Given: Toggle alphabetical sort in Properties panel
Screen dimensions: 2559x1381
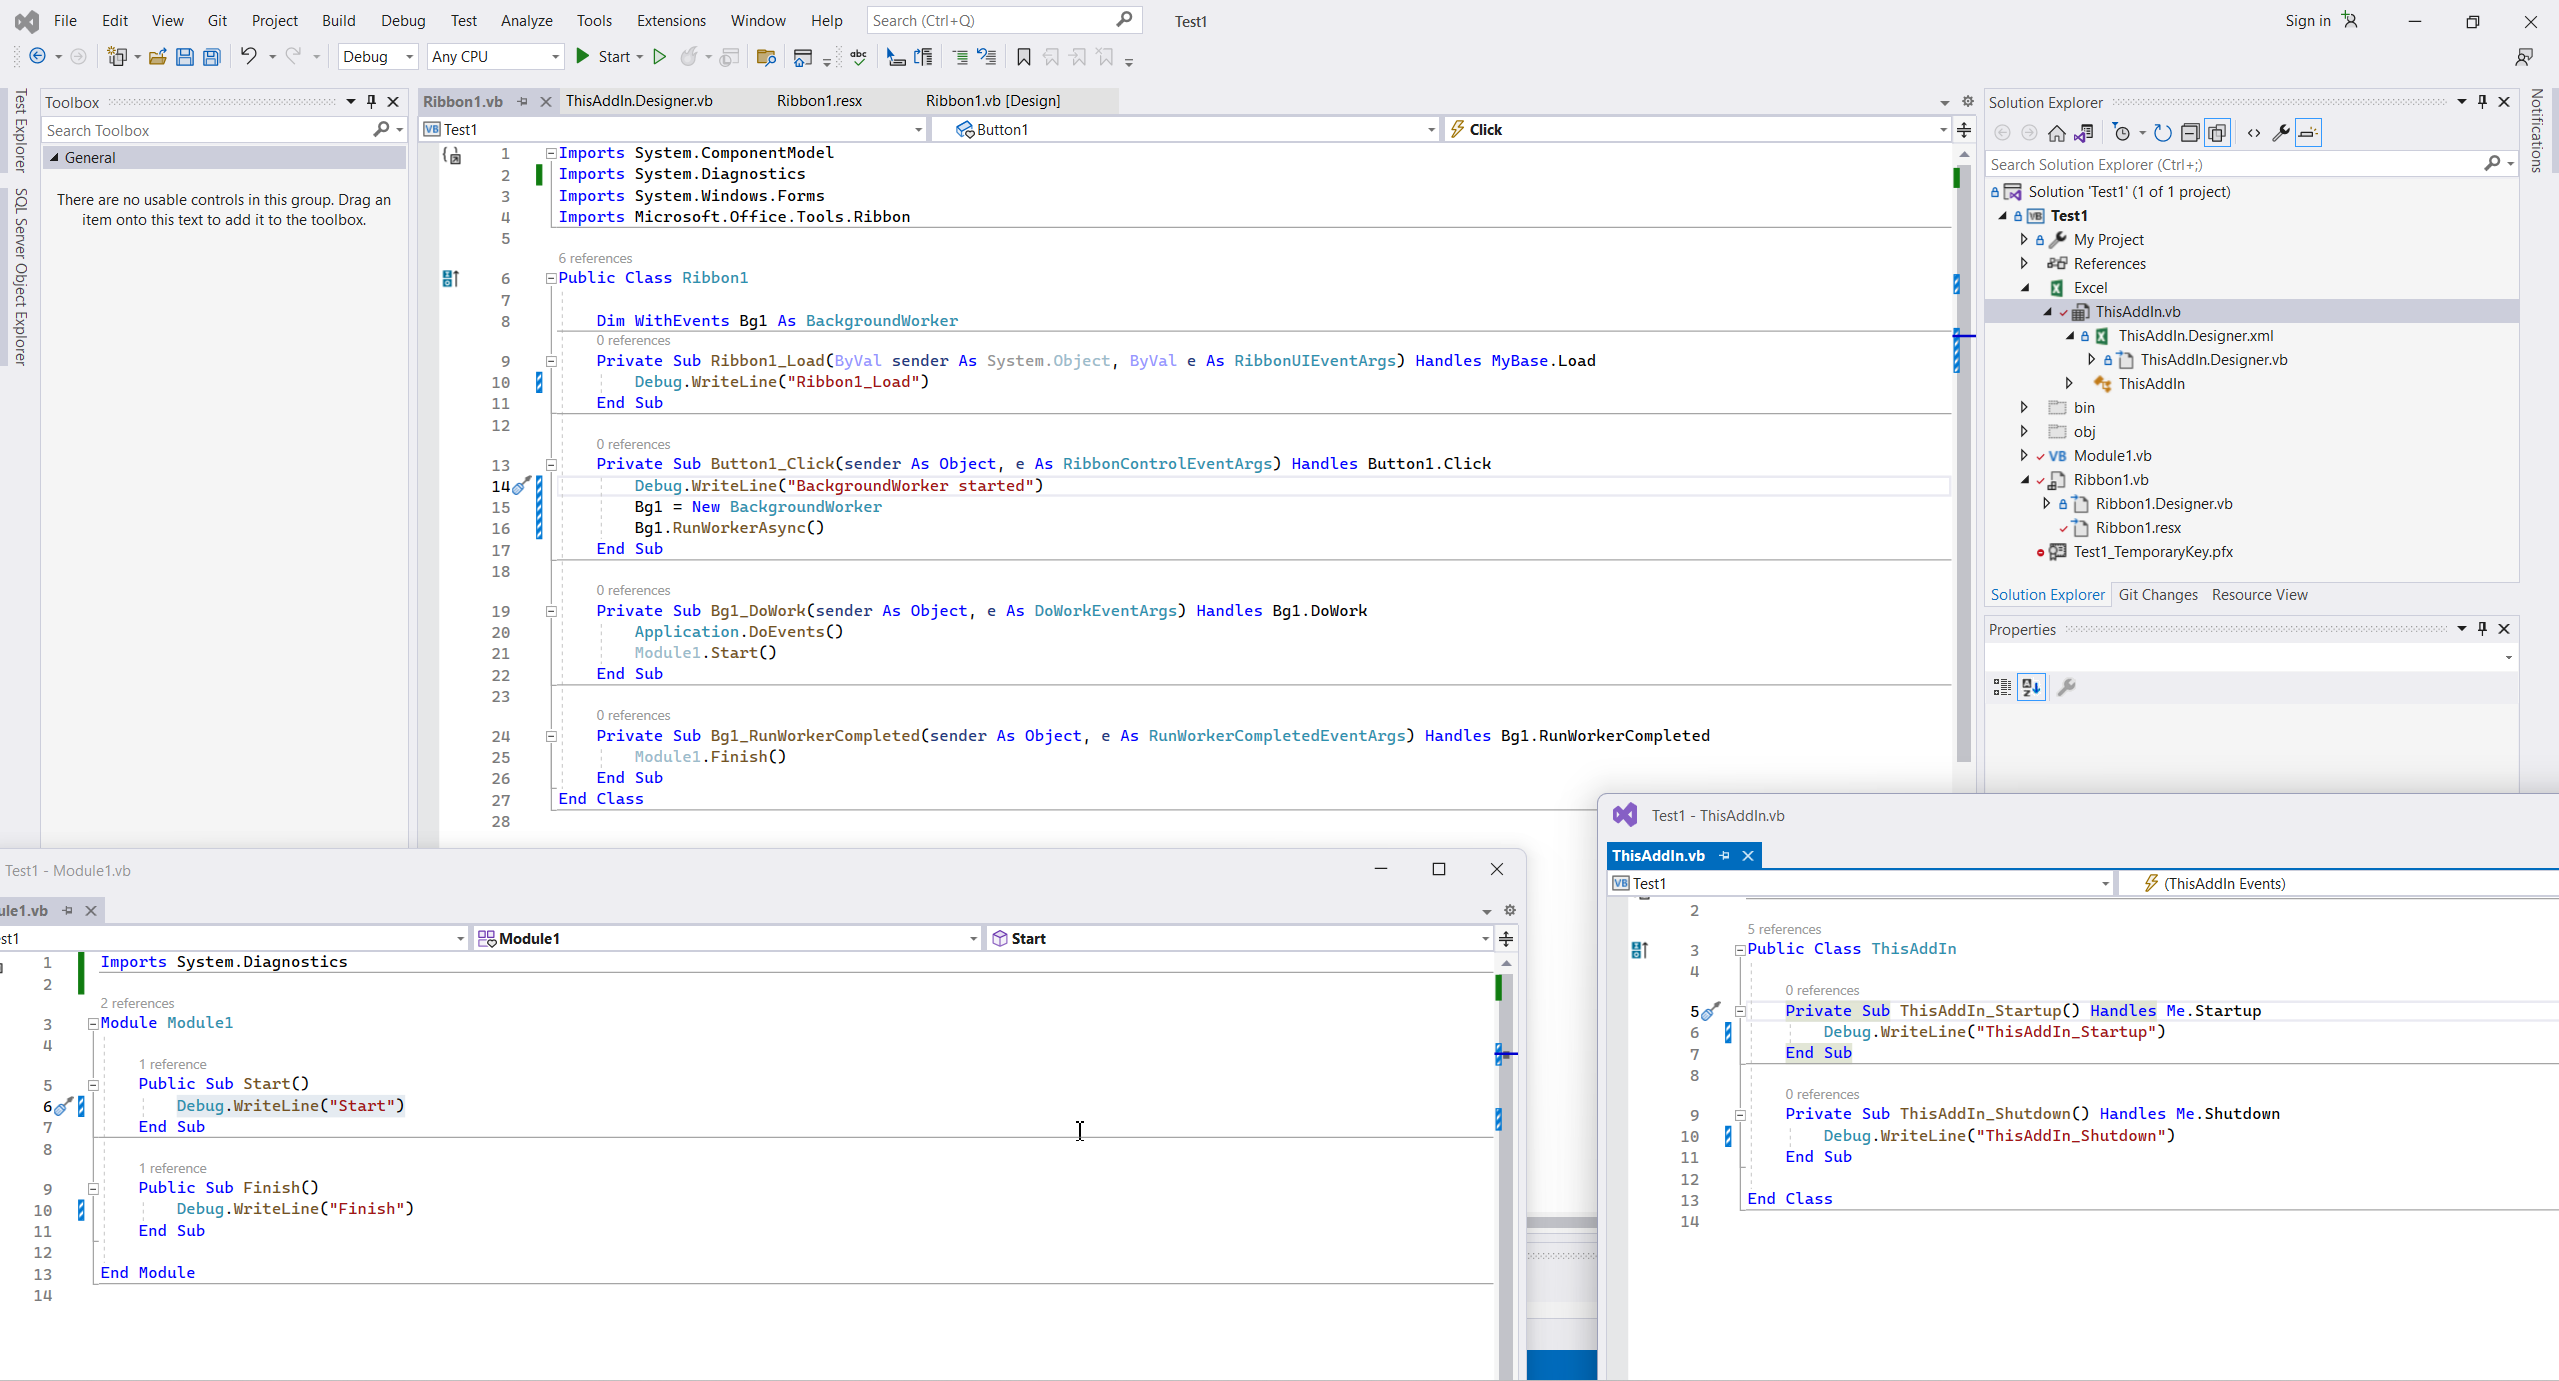Looking at the screenshot, I should 2031,687.
